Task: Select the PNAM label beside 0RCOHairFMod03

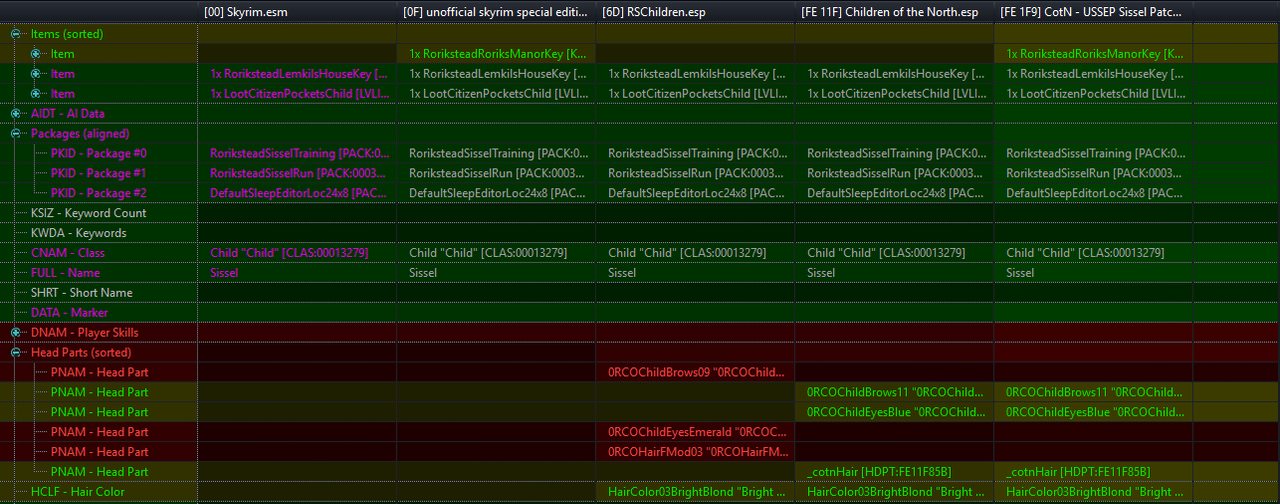Action: point(99,452)
